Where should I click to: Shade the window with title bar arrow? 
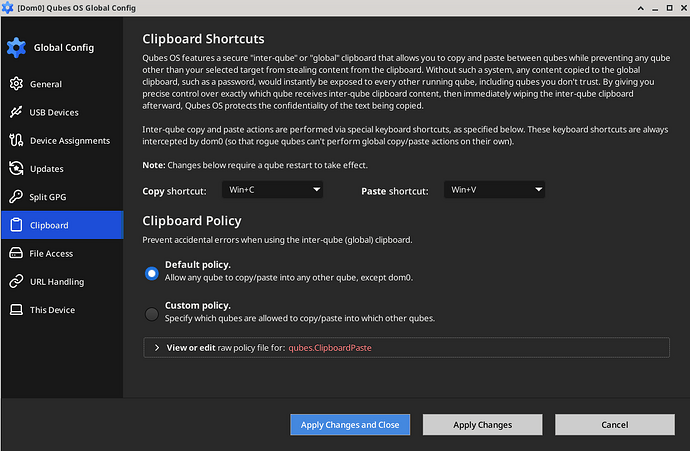click(641, 8)
